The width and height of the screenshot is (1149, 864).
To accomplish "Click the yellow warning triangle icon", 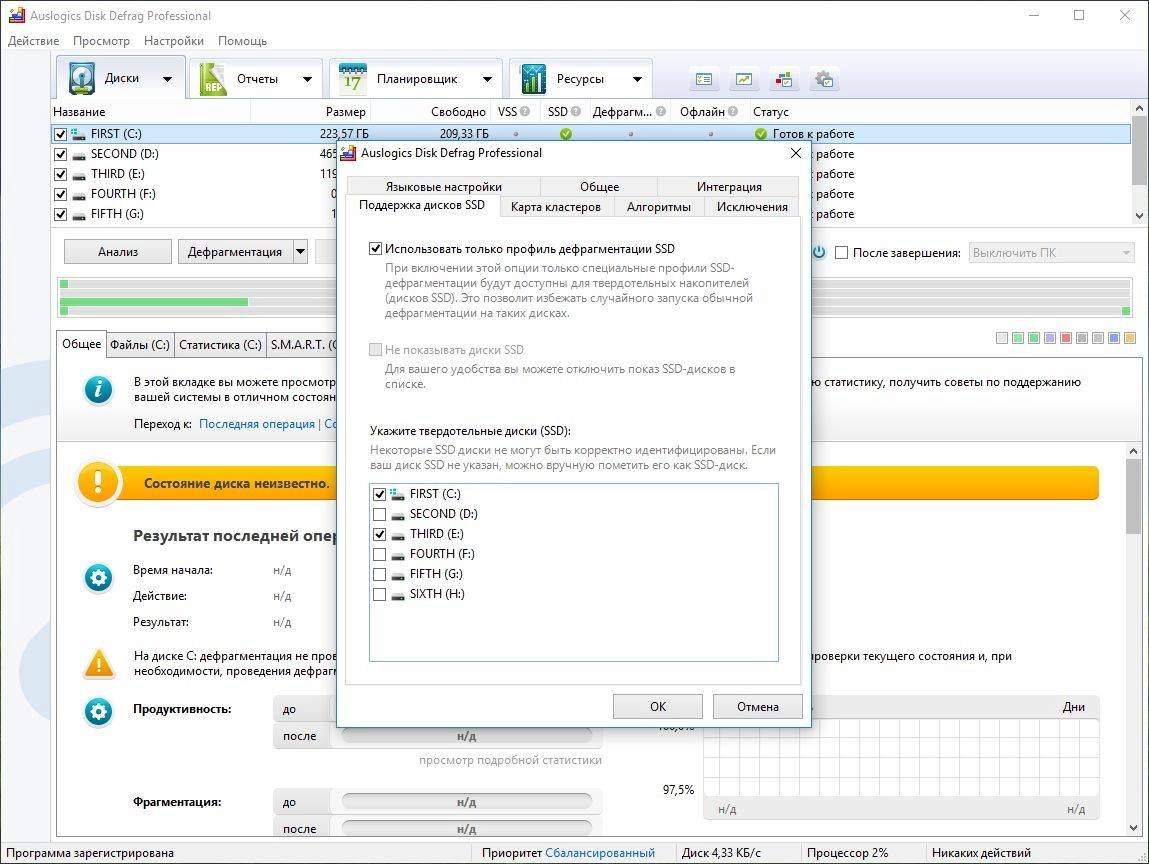I will coord(99,663).
